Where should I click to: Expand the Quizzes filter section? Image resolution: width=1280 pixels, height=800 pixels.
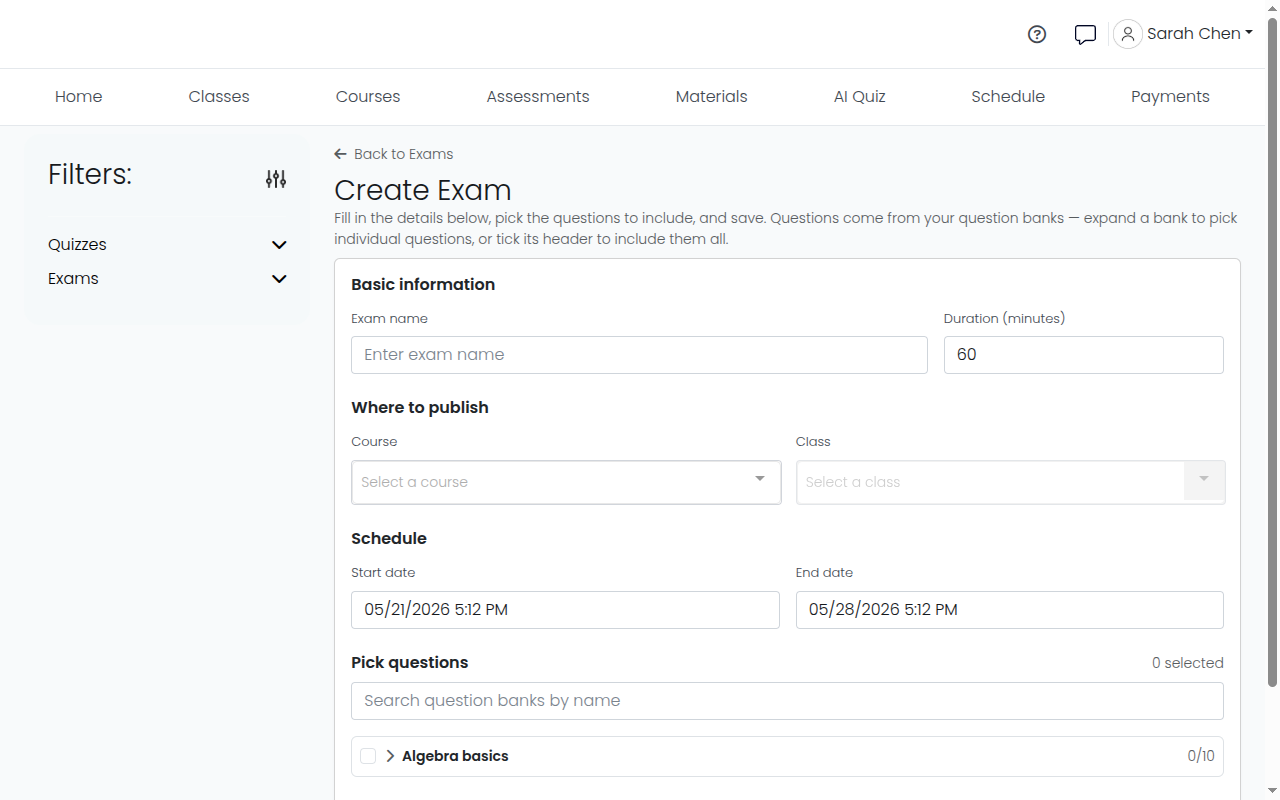click(279, 245)
